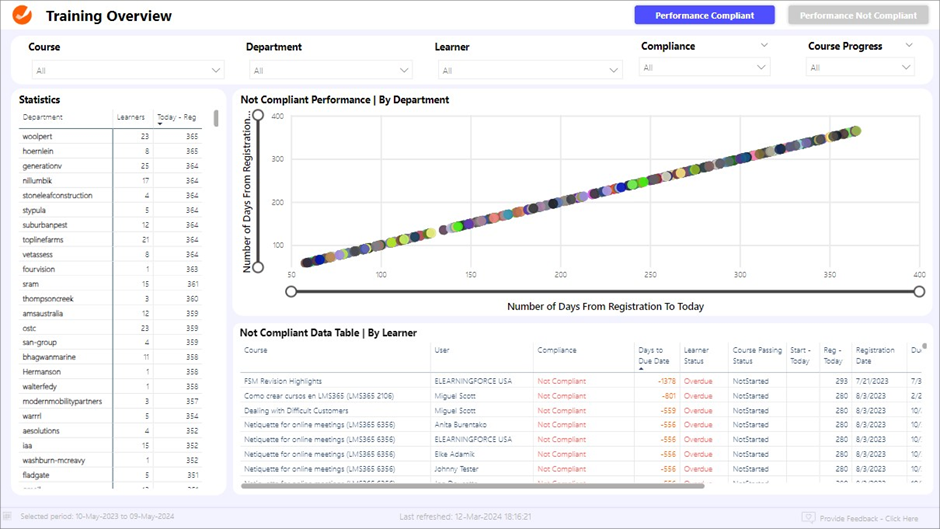Open the Course Progress All dropdown

pos(860,67)
